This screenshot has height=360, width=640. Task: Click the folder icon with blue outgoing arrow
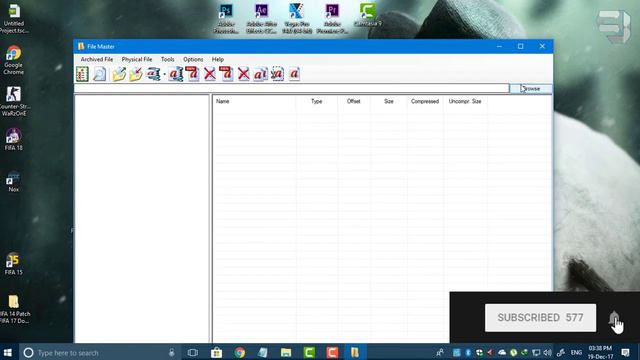(x=119, y=74)
